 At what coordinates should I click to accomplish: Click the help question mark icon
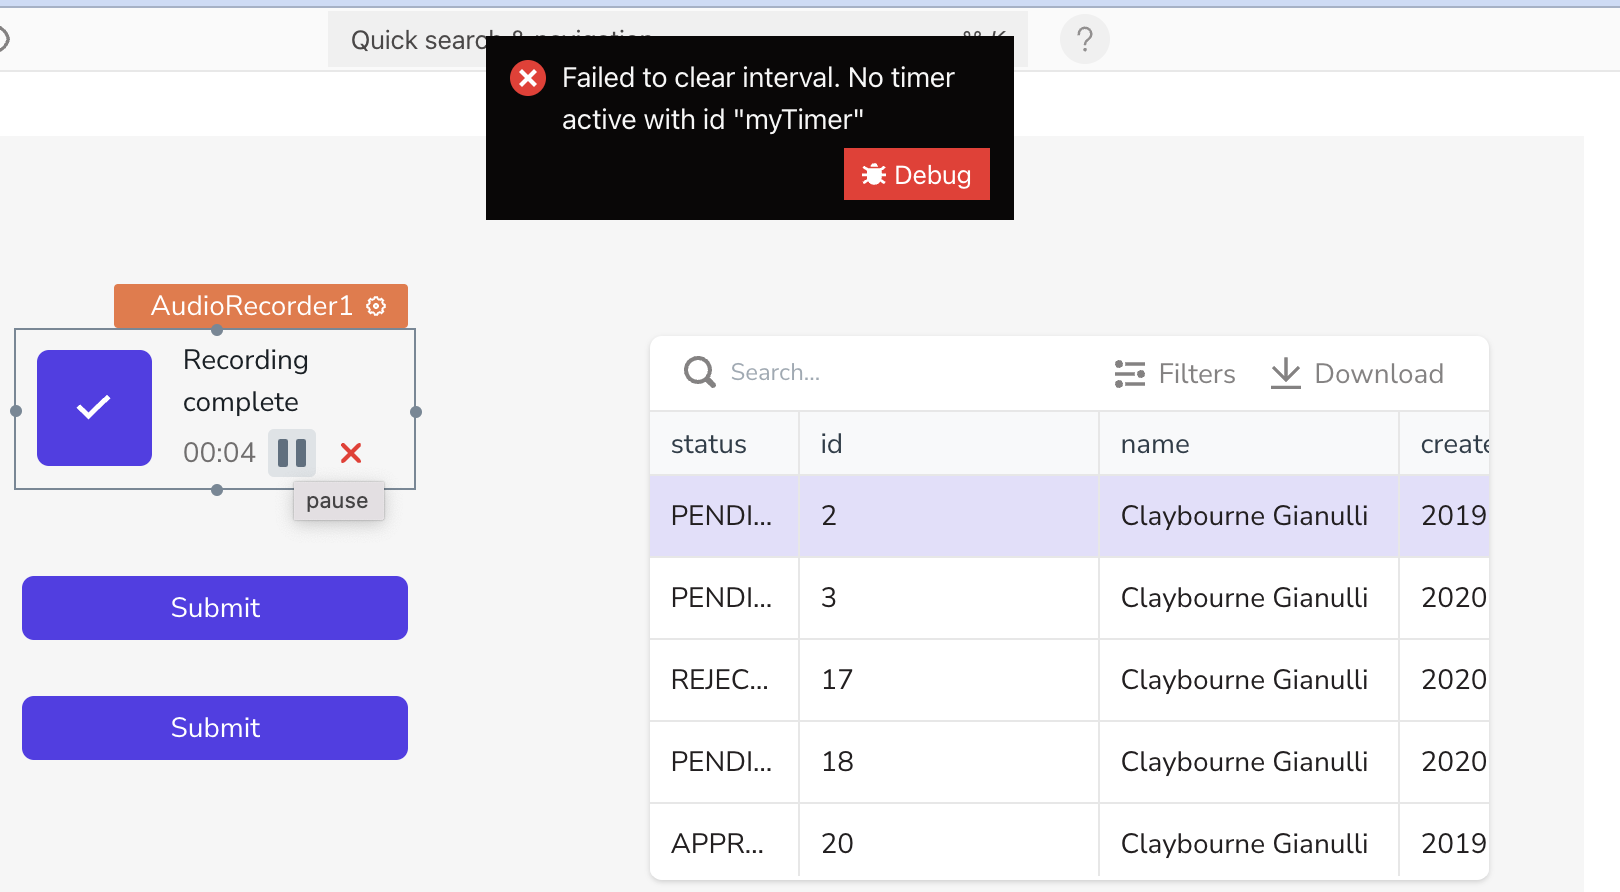(1085, 40)
